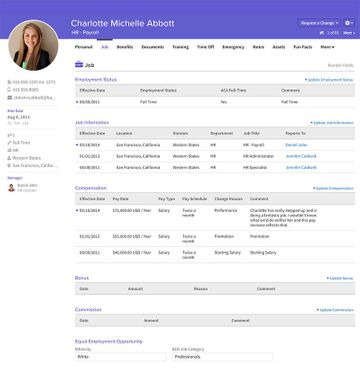Open Jennifer Caldwell link in HR Administrator row
Image resolution: width=360 pixels, height=369 pixels.
(301, 156)
